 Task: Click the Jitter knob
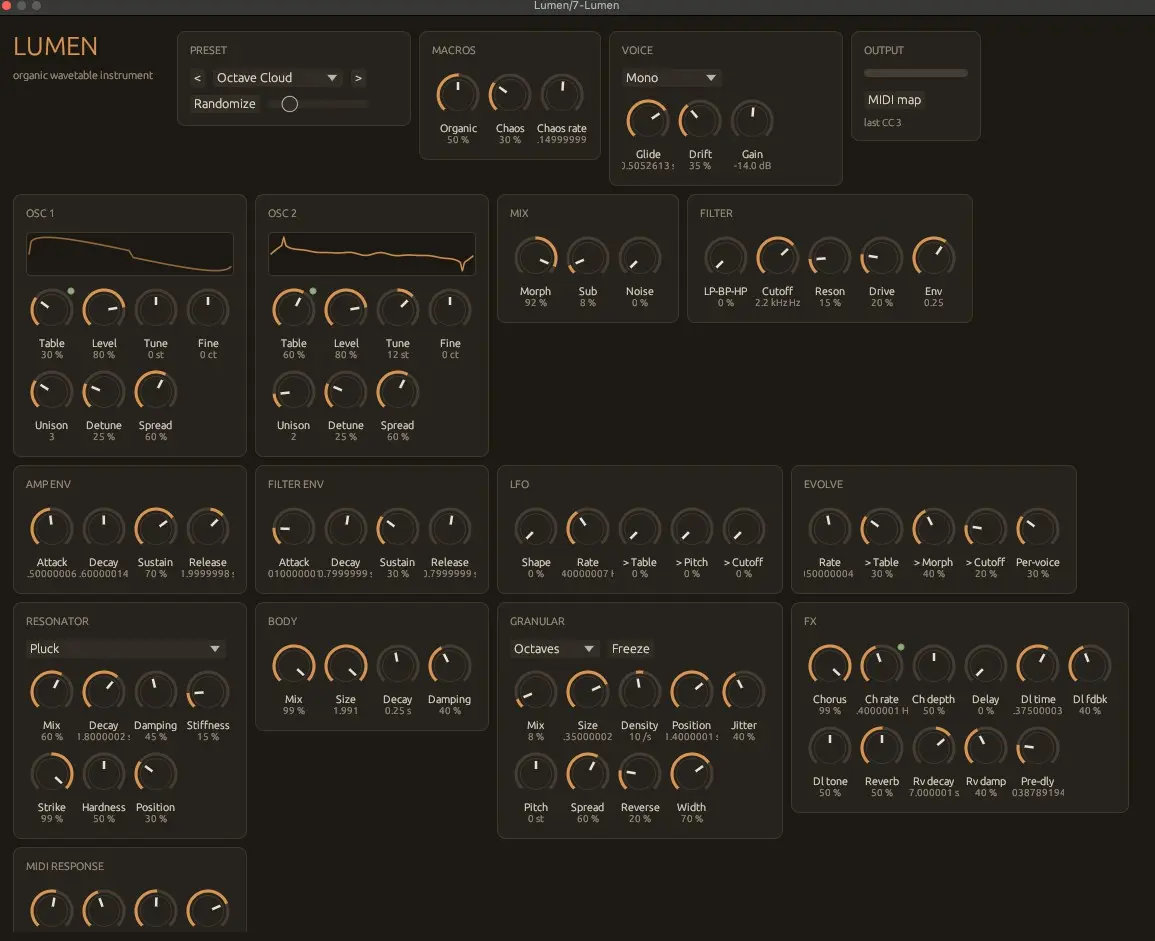[x=744, y=691]
